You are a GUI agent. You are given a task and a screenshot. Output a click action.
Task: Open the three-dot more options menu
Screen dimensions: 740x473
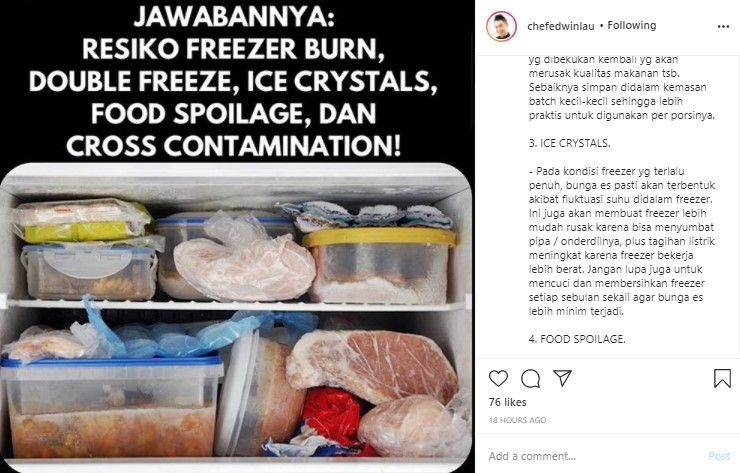click(723, 26)
